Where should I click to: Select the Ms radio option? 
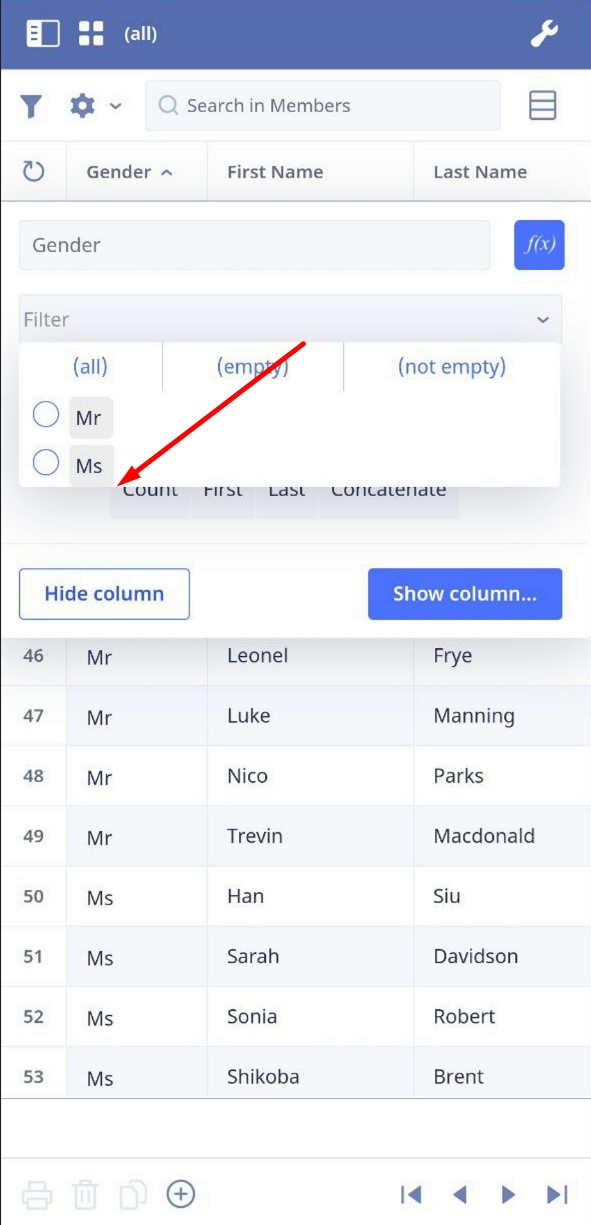46,462
